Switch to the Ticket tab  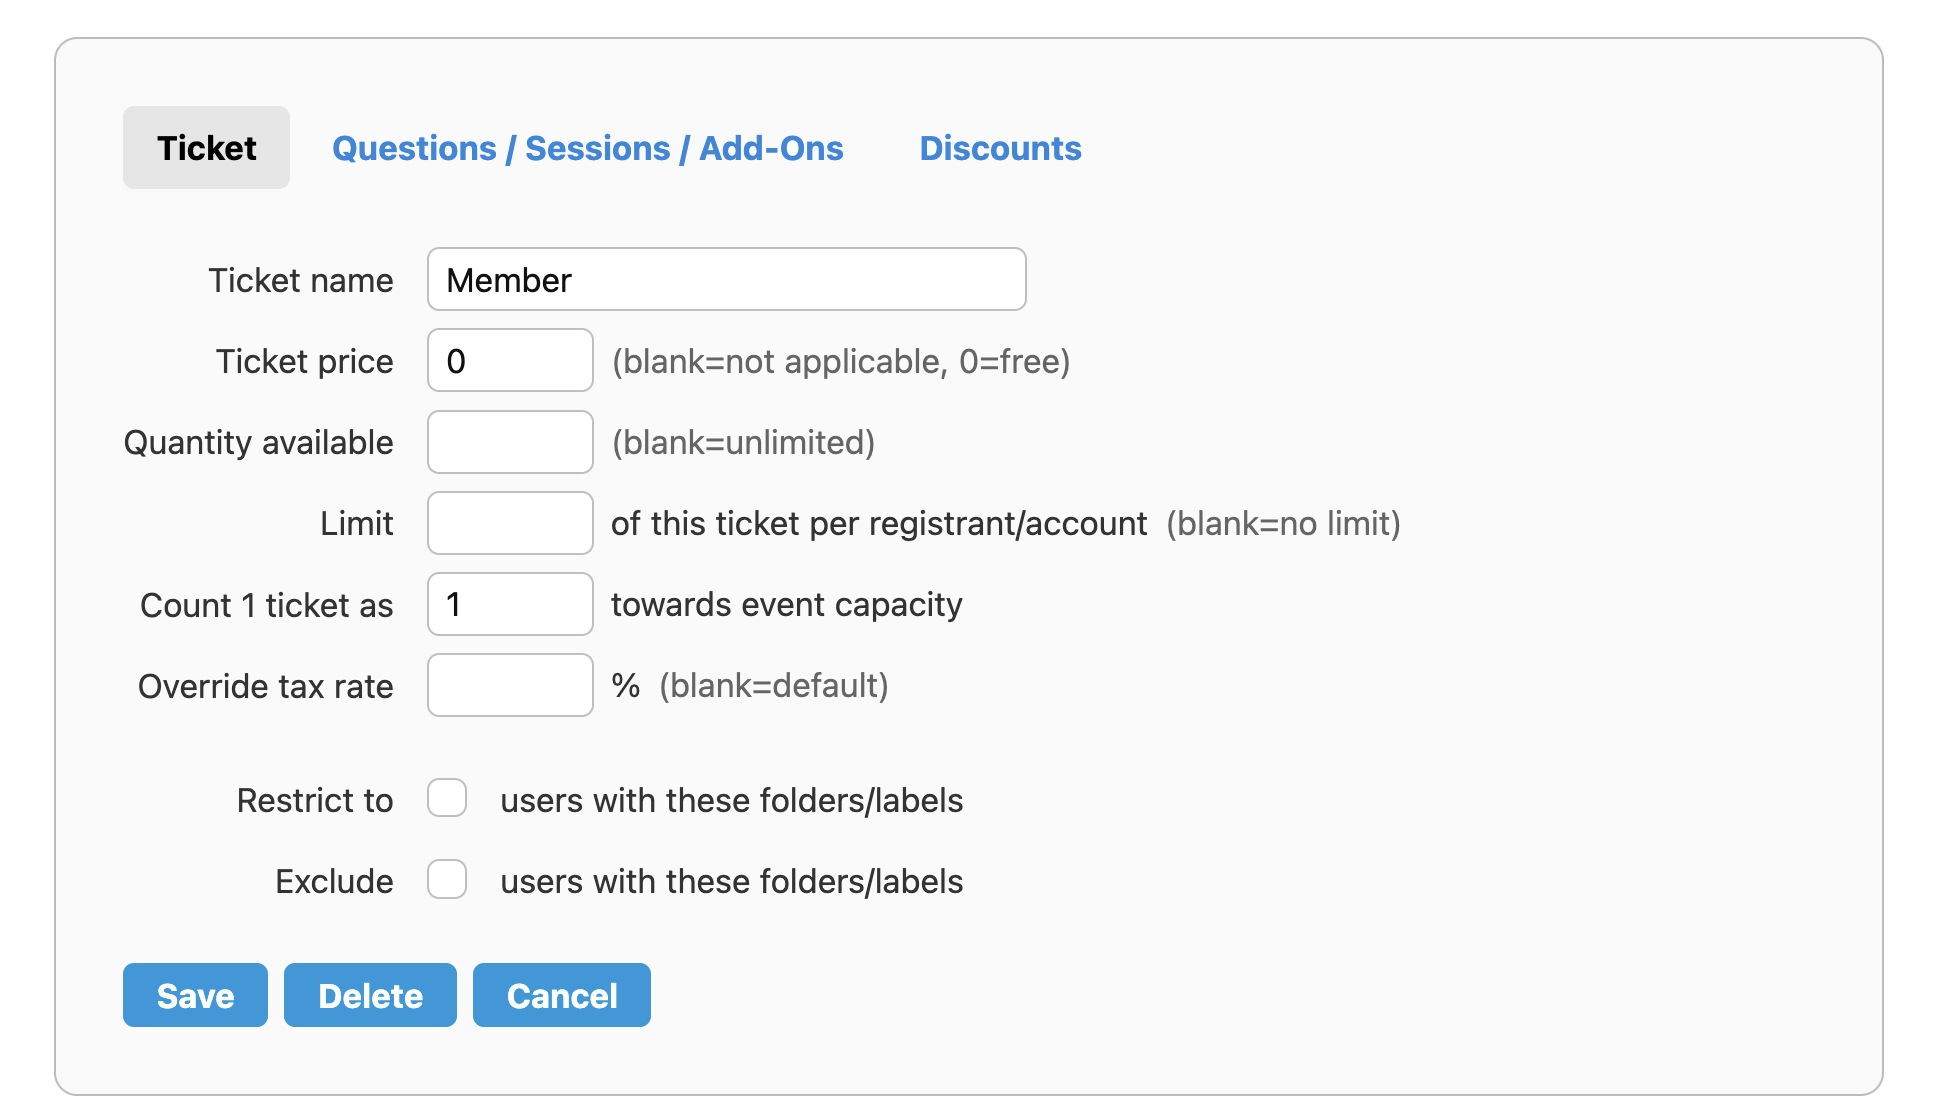pos(206,148)
